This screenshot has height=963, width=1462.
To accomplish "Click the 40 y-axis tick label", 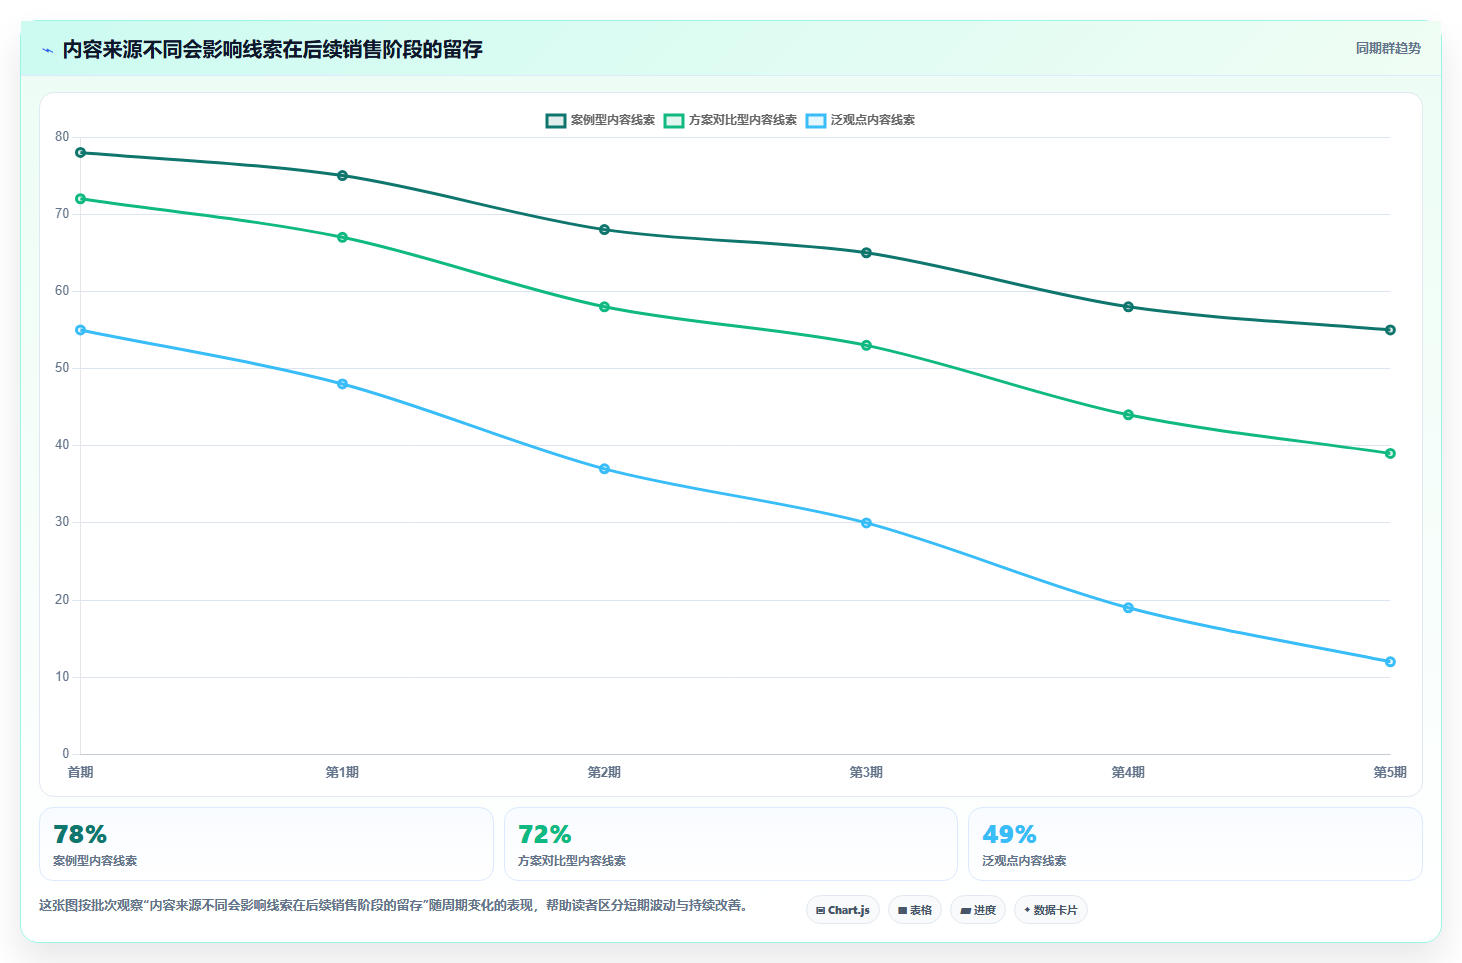I will (x=62, y=445).
